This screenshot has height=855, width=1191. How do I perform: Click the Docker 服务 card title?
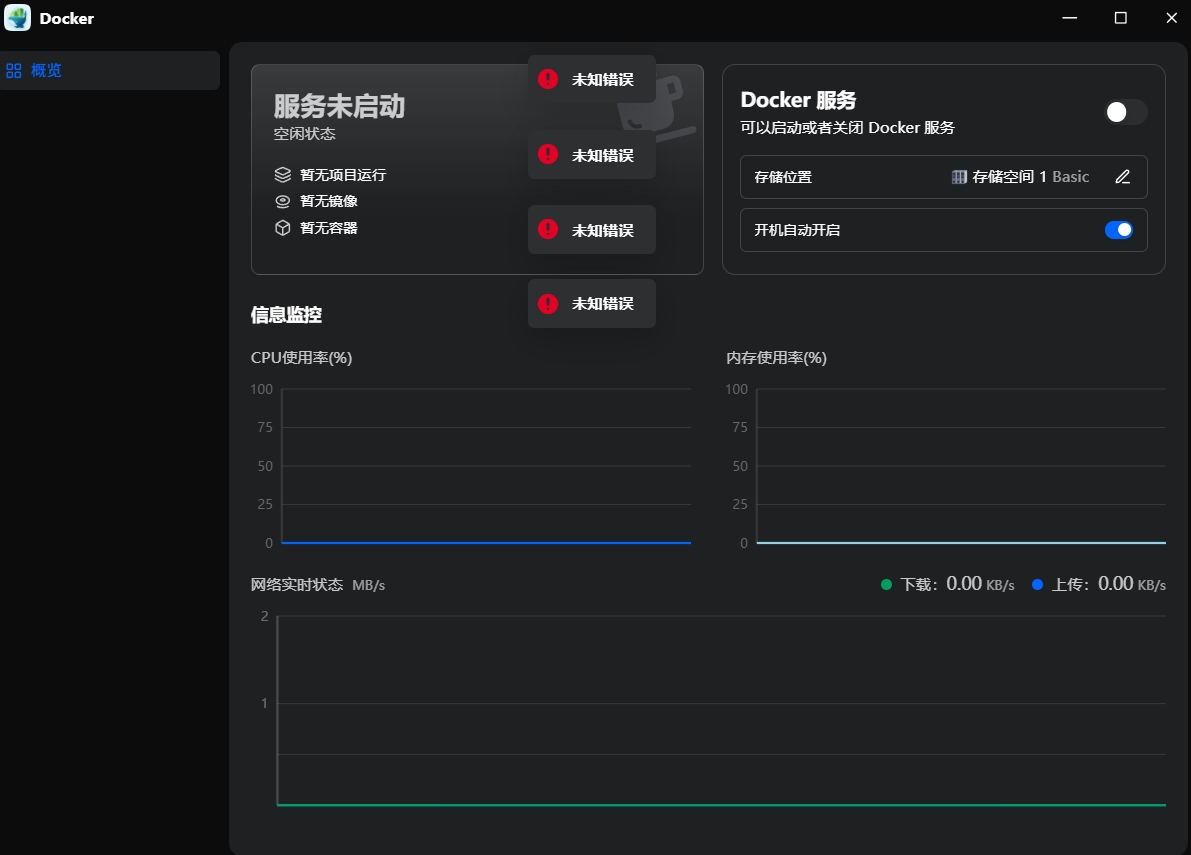click(798, 100)
